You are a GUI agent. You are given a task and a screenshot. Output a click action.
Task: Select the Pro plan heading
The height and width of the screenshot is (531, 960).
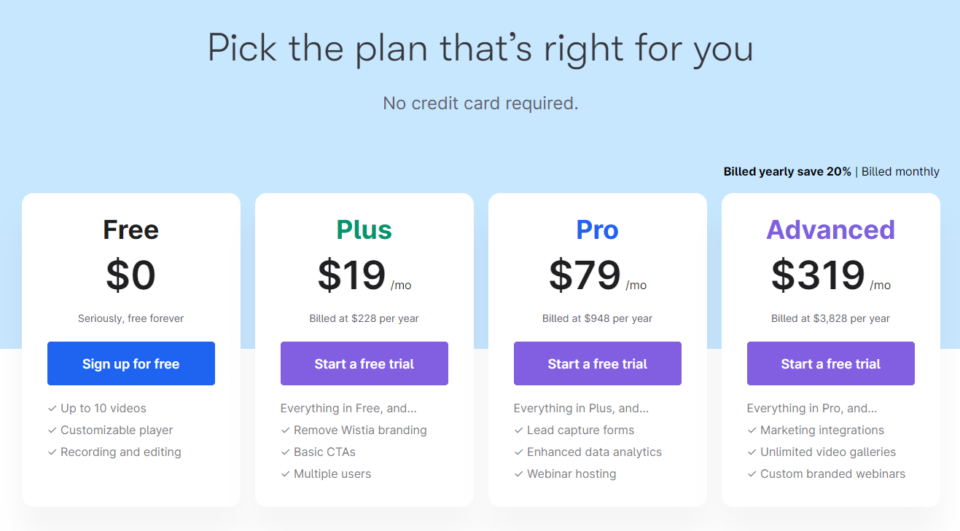tap(598, 230)
